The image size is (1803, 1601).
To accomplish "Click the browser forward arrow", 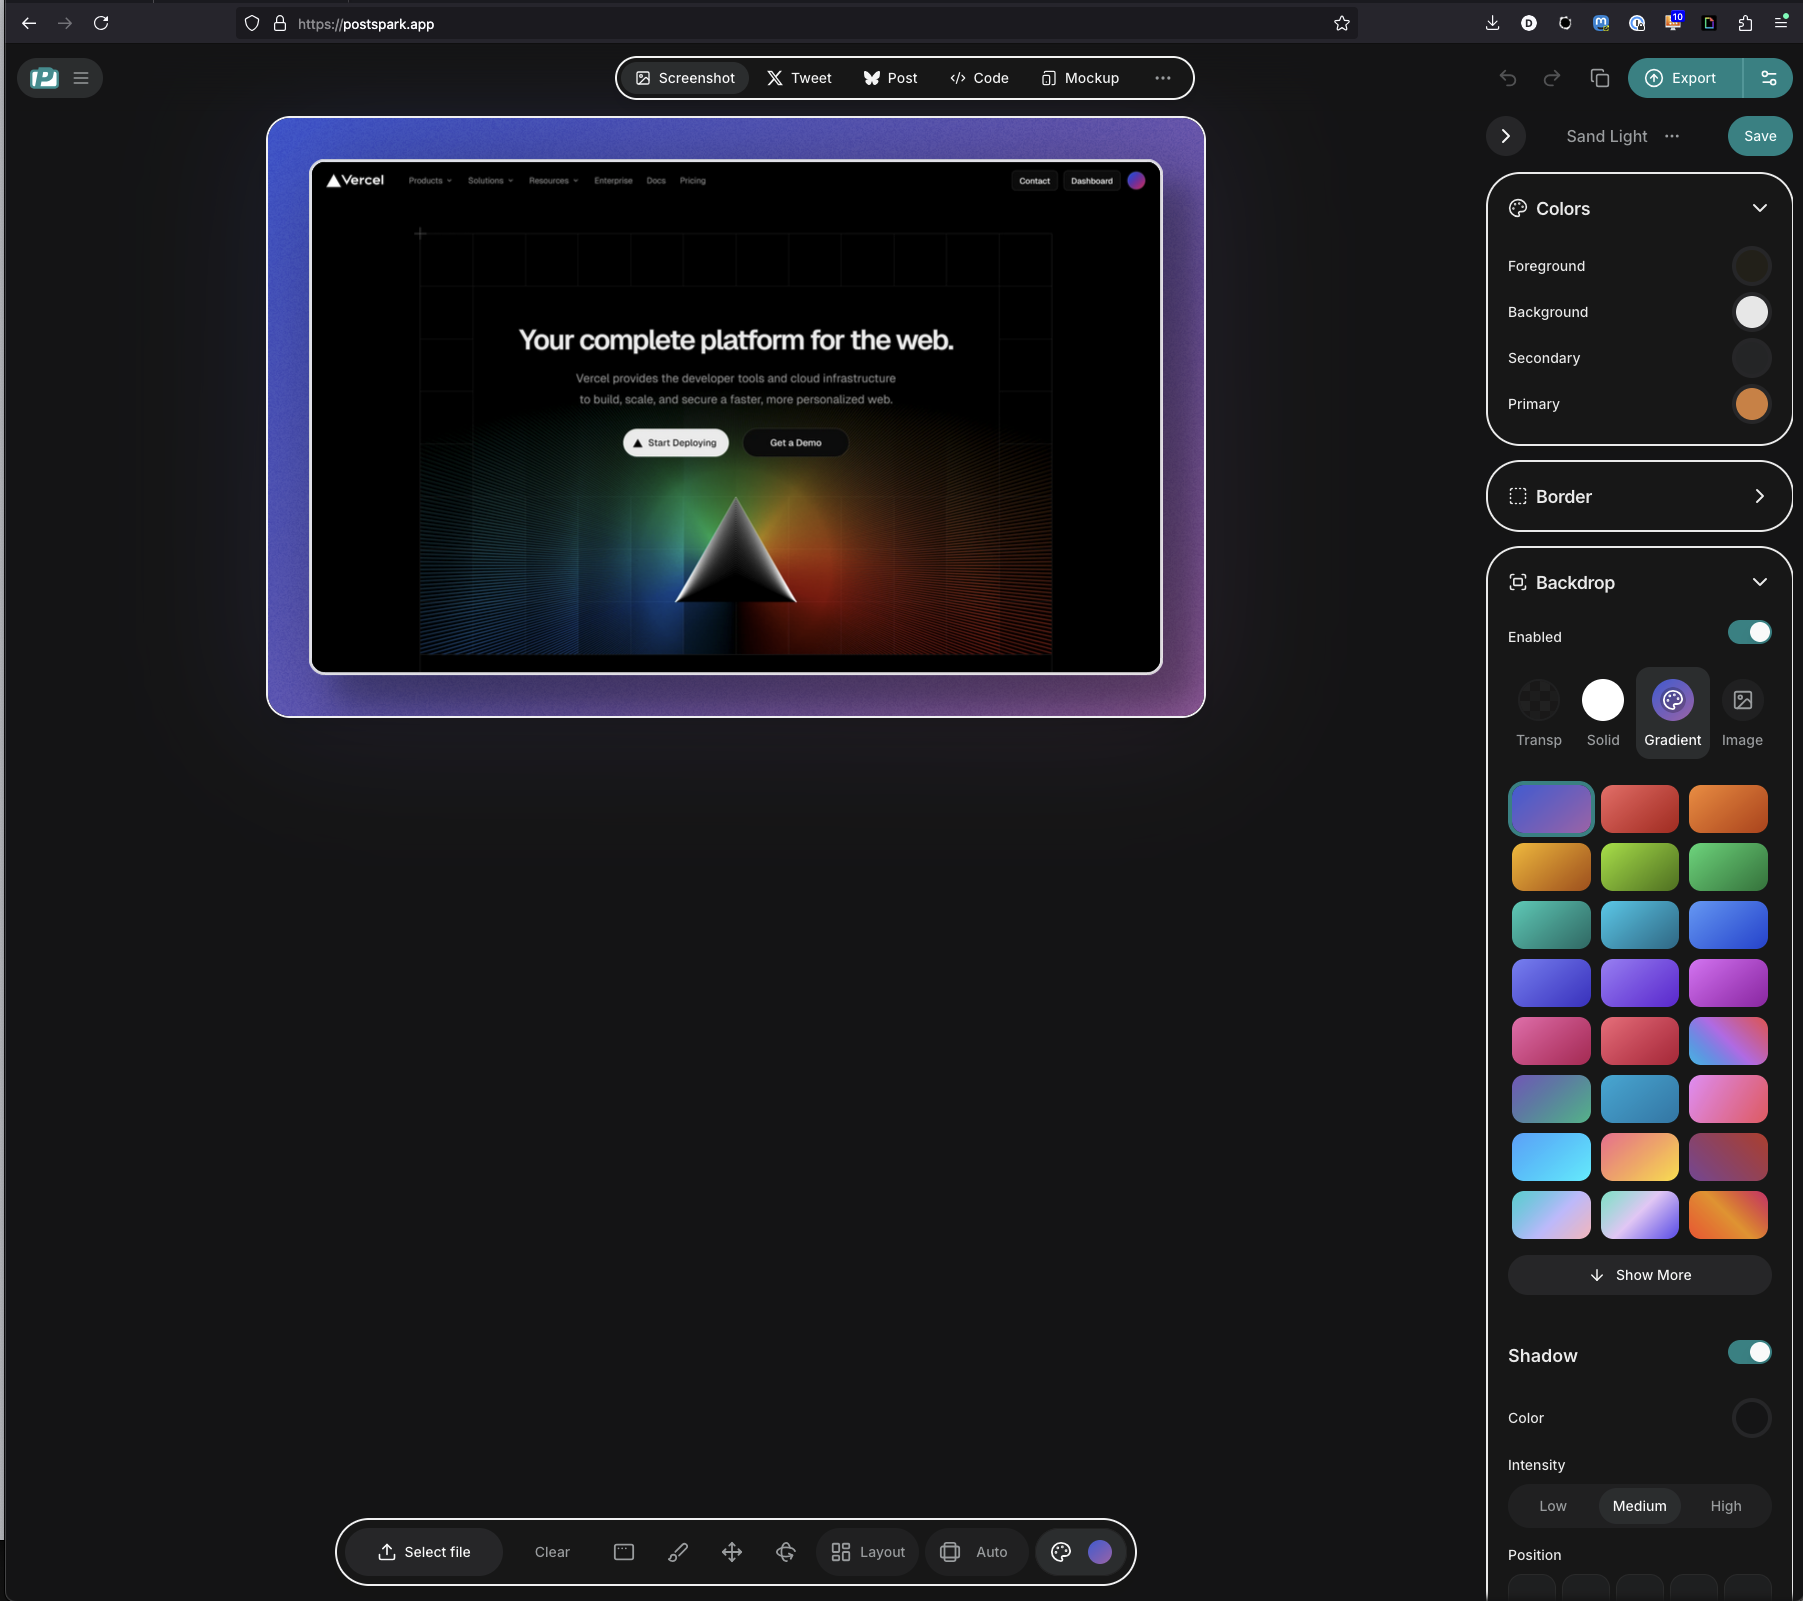I will coord(65,23).
